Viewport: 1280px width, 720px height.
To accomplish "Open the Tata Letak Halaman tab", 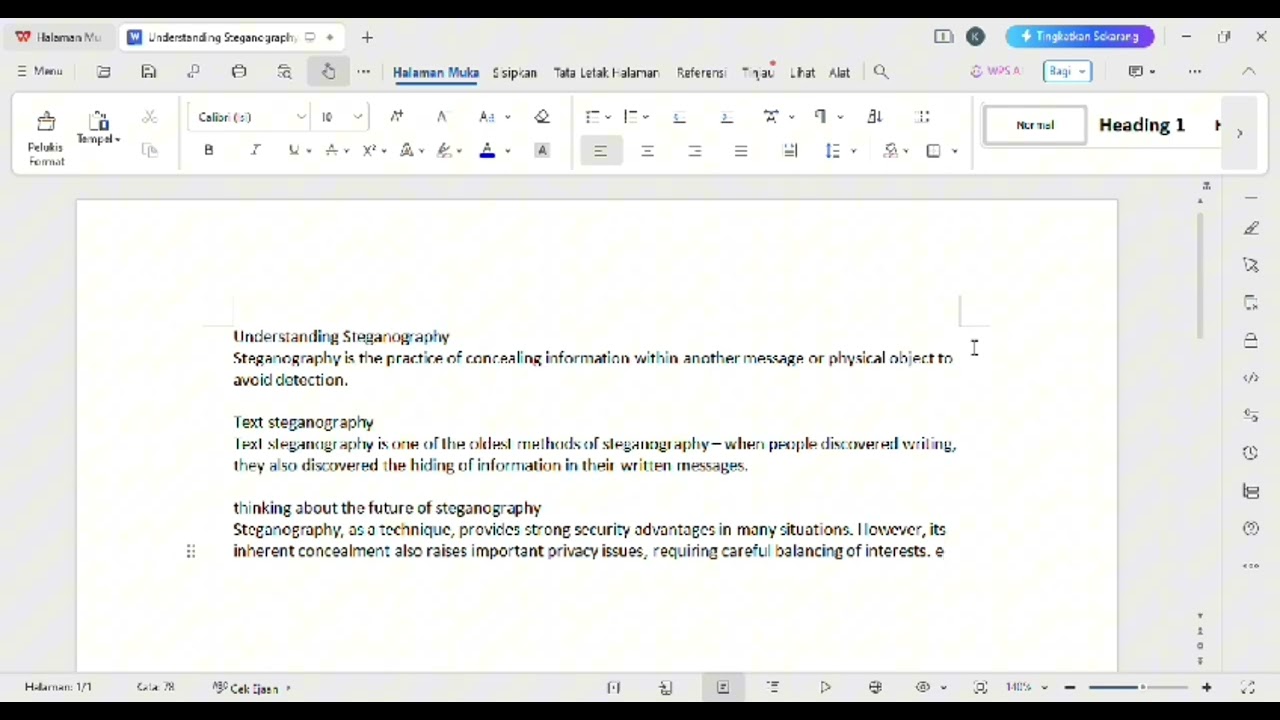I will point(606,72).
